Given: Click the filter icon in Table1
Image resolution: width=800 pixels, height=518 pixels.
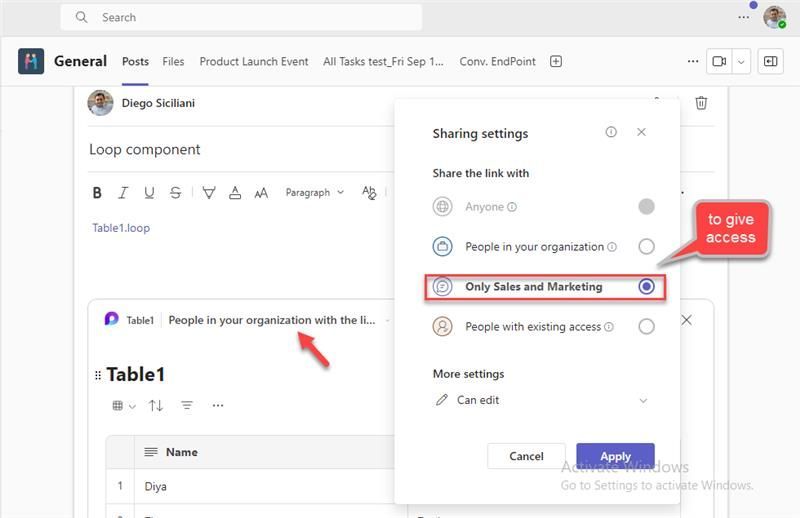Looking at the screenshot, I should 187,405.
